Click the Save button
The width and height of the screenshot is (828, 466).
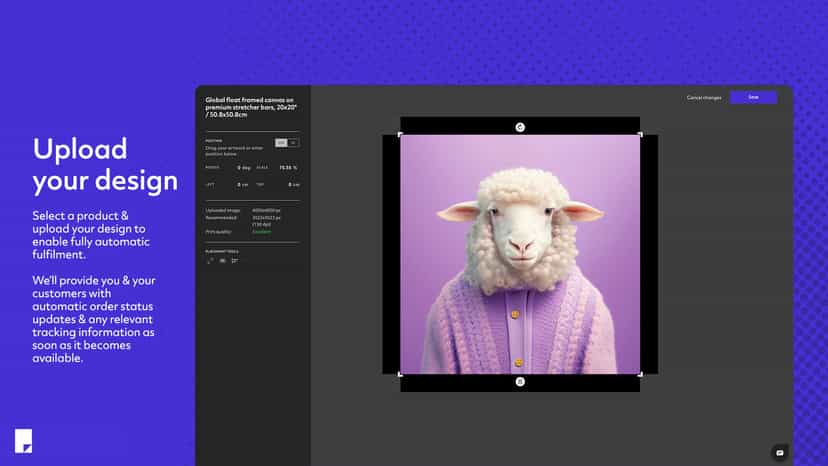[753, 97]
